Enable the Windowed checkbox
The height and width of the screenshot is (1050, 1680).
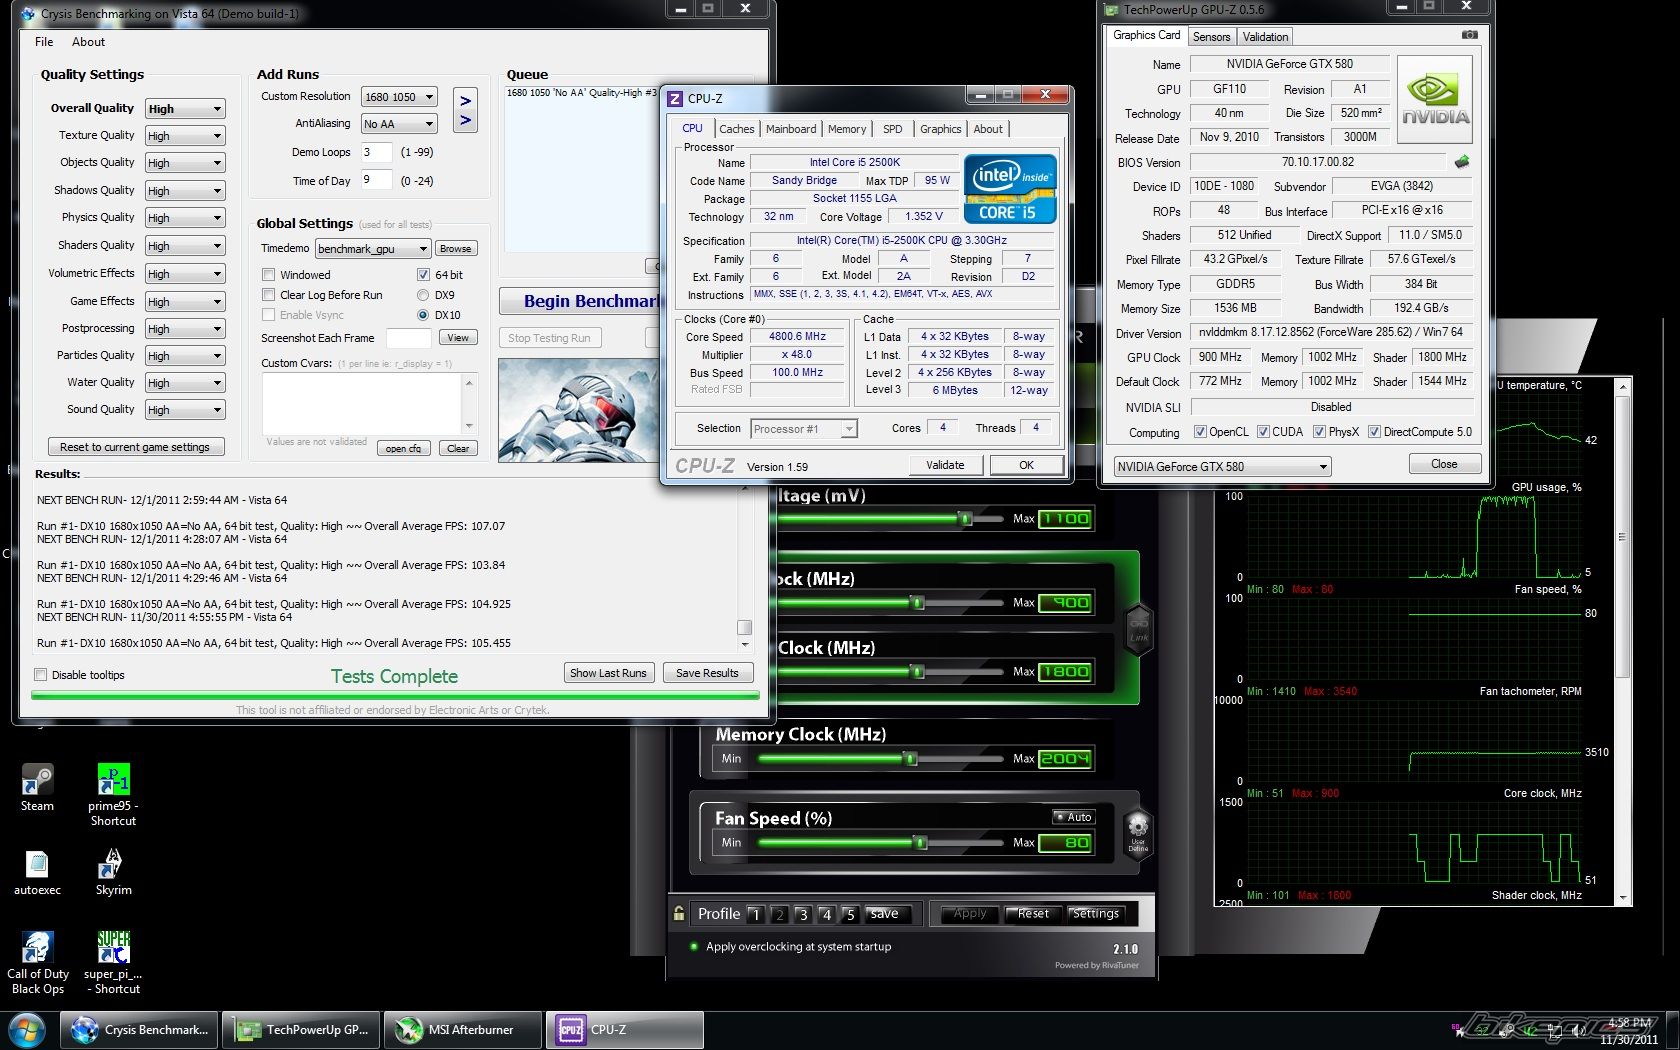click(269, 275)
